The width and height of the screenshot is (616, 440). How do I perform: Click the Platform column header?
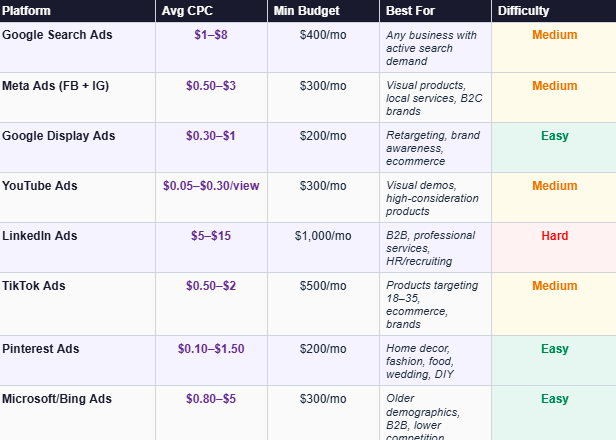(26, 11)
